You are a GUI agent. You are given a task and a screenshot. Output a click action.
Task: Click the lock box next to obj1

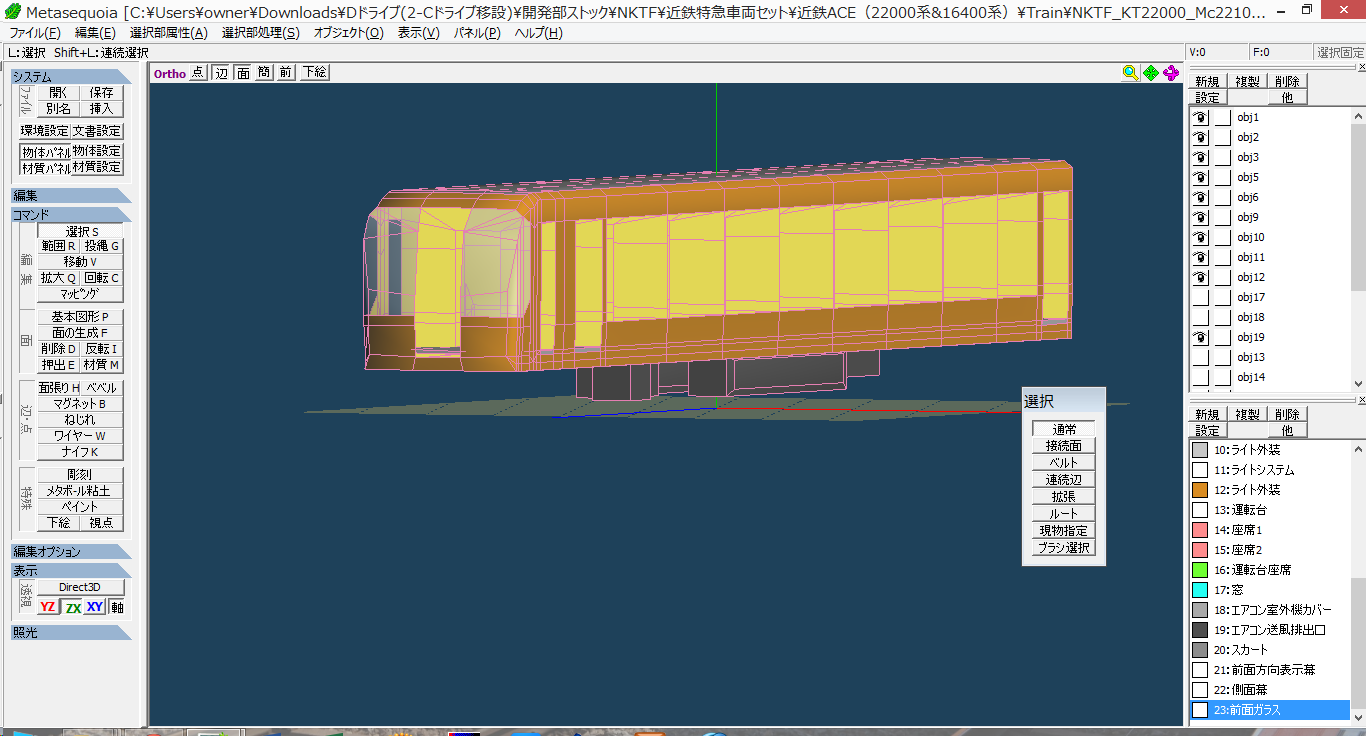[1222, 117]
